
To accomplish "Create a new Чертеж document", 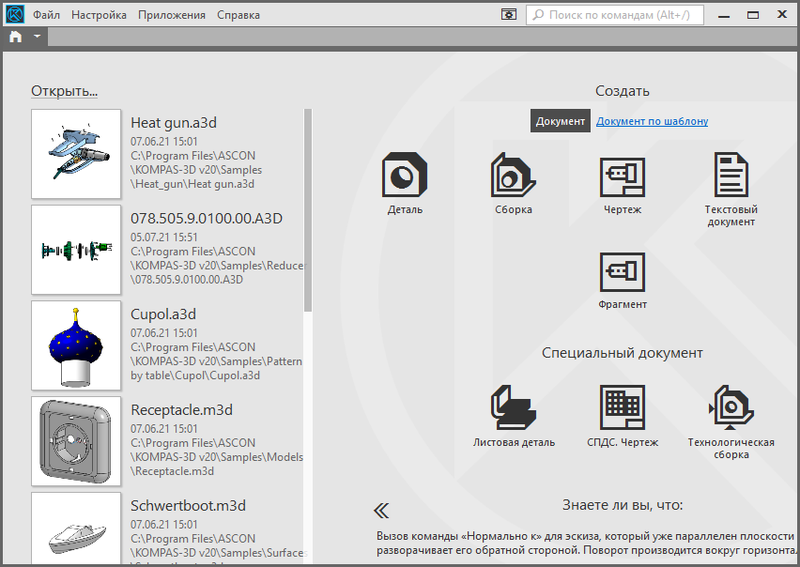I will pyautogui.click(x=622, y=183).
